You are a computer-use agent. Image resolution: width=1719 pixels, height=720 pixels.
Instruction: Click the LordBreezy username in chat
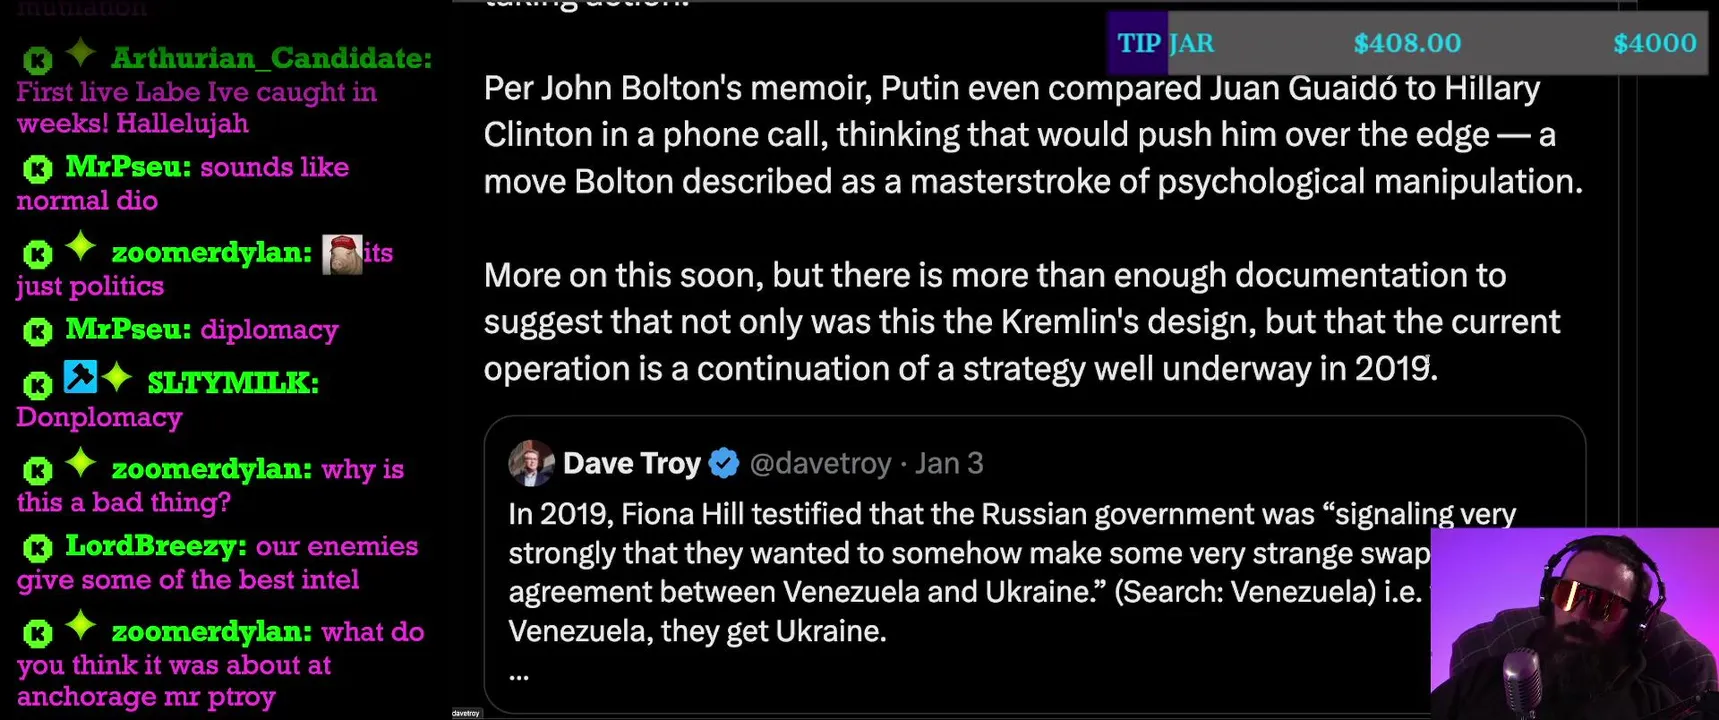pyautogui.click(x=155, y=546)
